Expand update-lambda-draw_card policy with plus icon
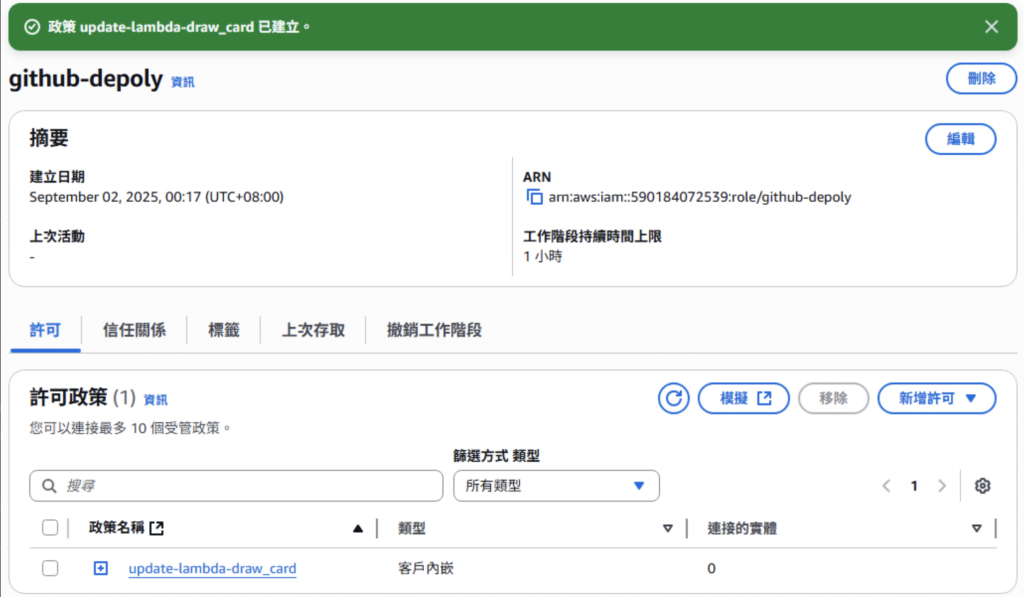 [x=101, y=568]
